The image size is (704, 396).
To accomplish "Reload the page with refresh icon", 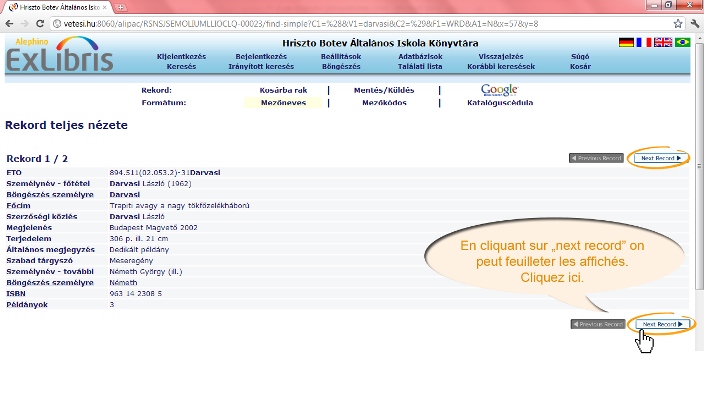I will coord(40,23).
